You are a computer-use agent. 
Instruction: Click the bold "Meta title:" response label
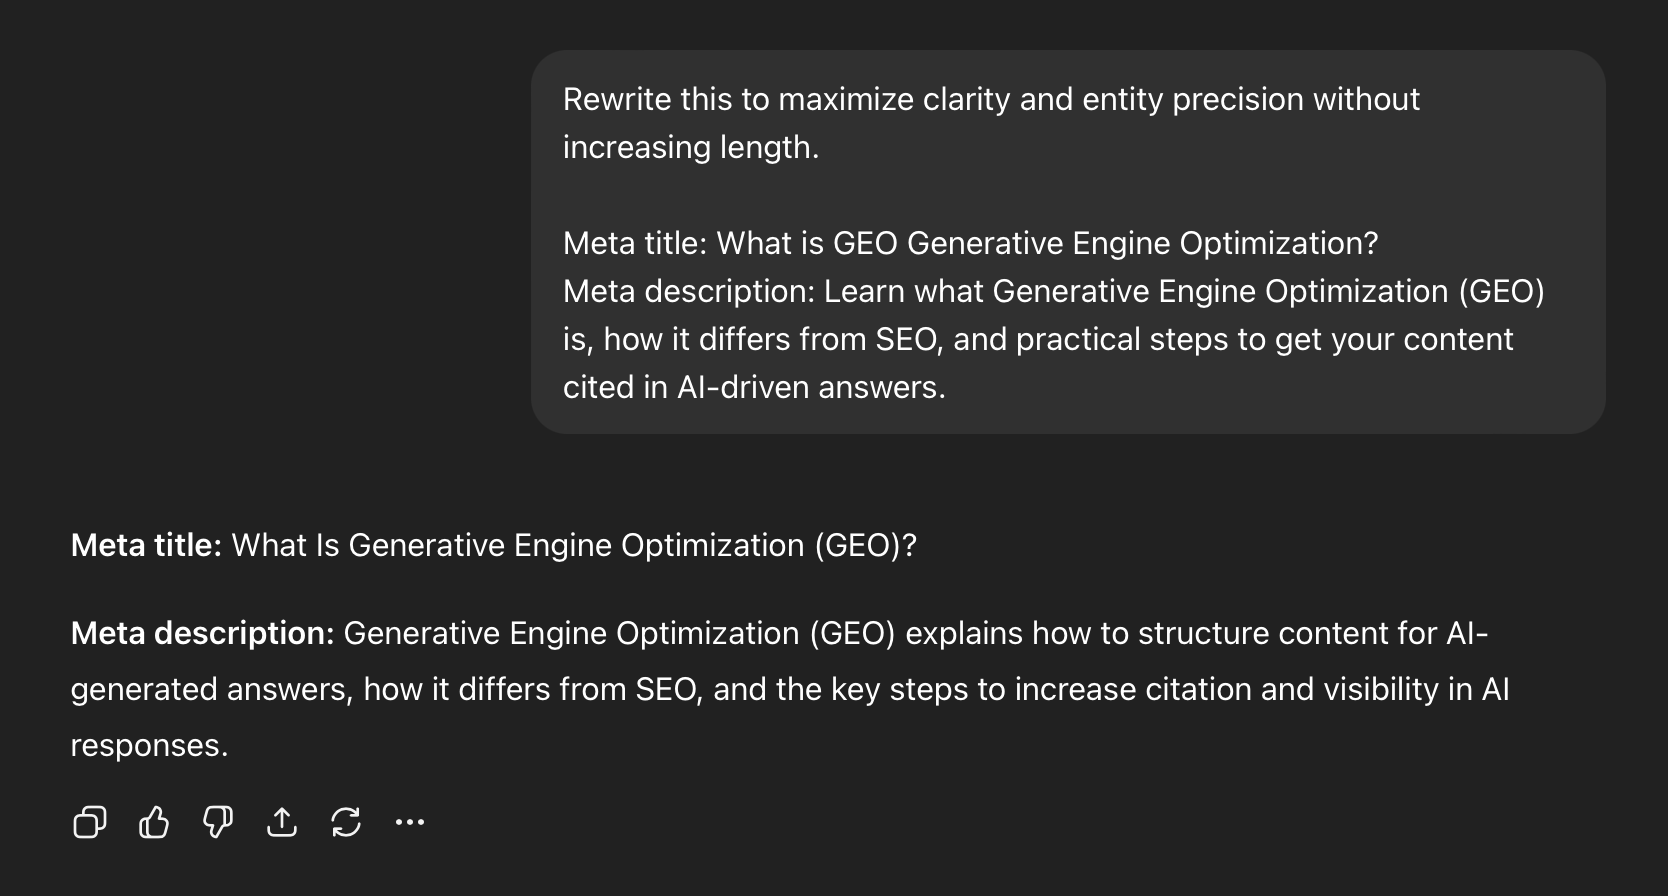[x=146, y=546]
